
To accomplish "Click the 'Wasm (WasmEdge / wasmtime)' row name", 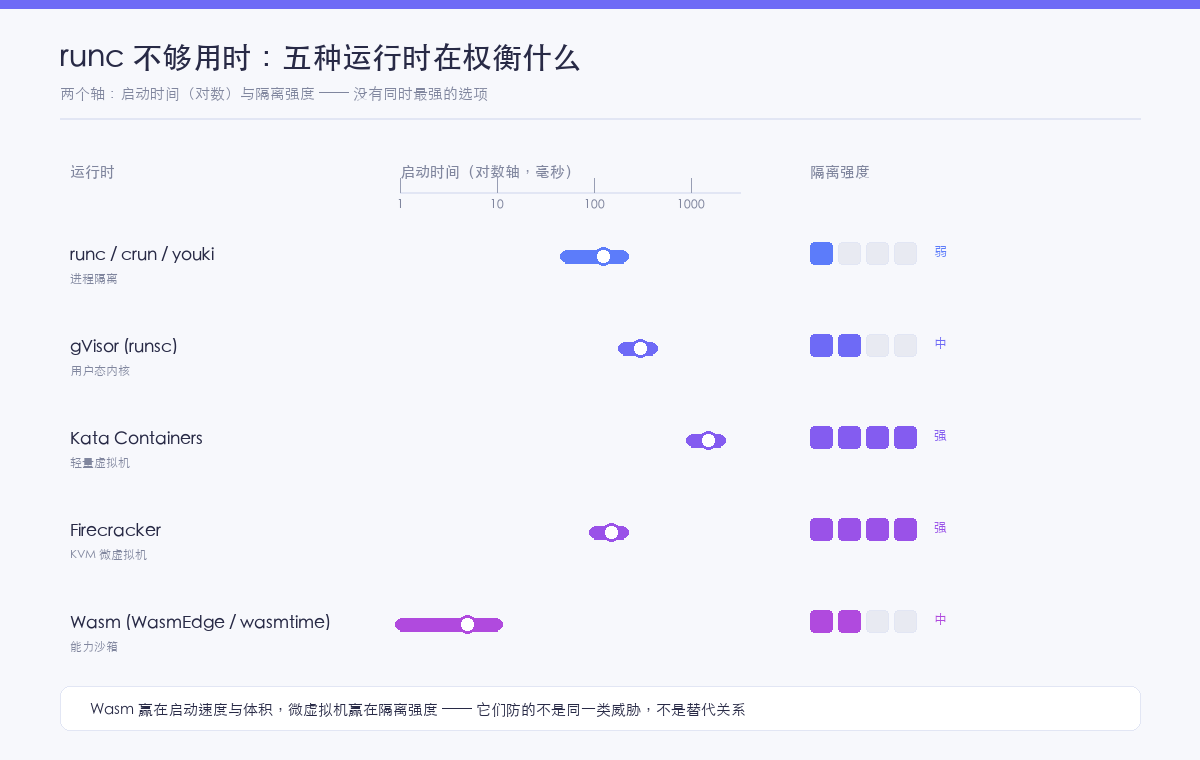I will click(200, 622).
